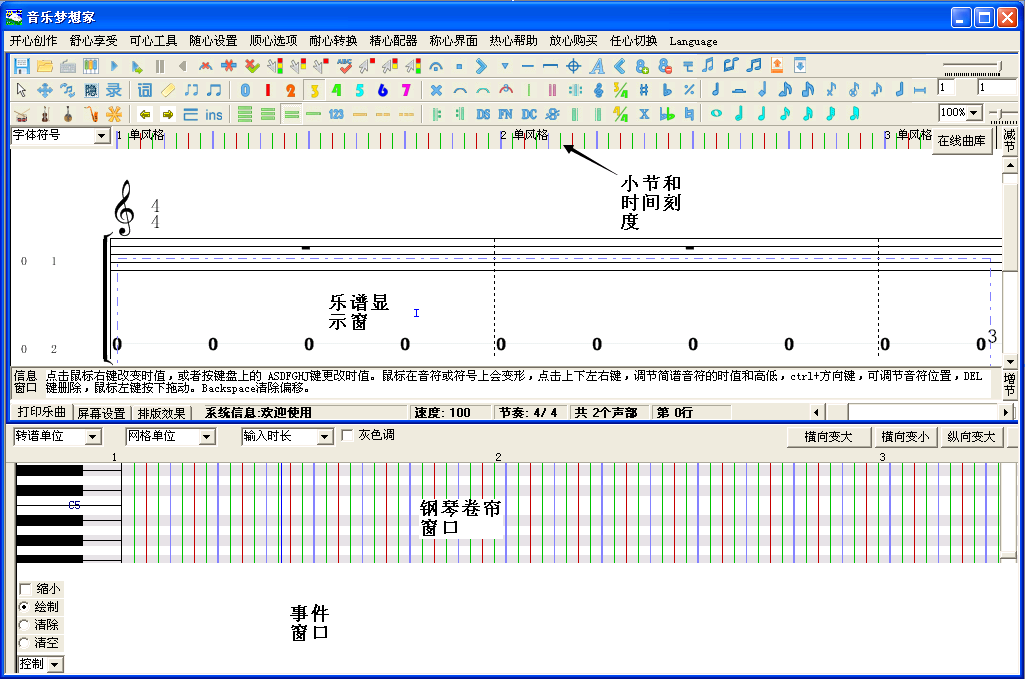Switch to the 屏幕设置 tab
This screenshot has width=1025, height=679.
tap(101, 413)
